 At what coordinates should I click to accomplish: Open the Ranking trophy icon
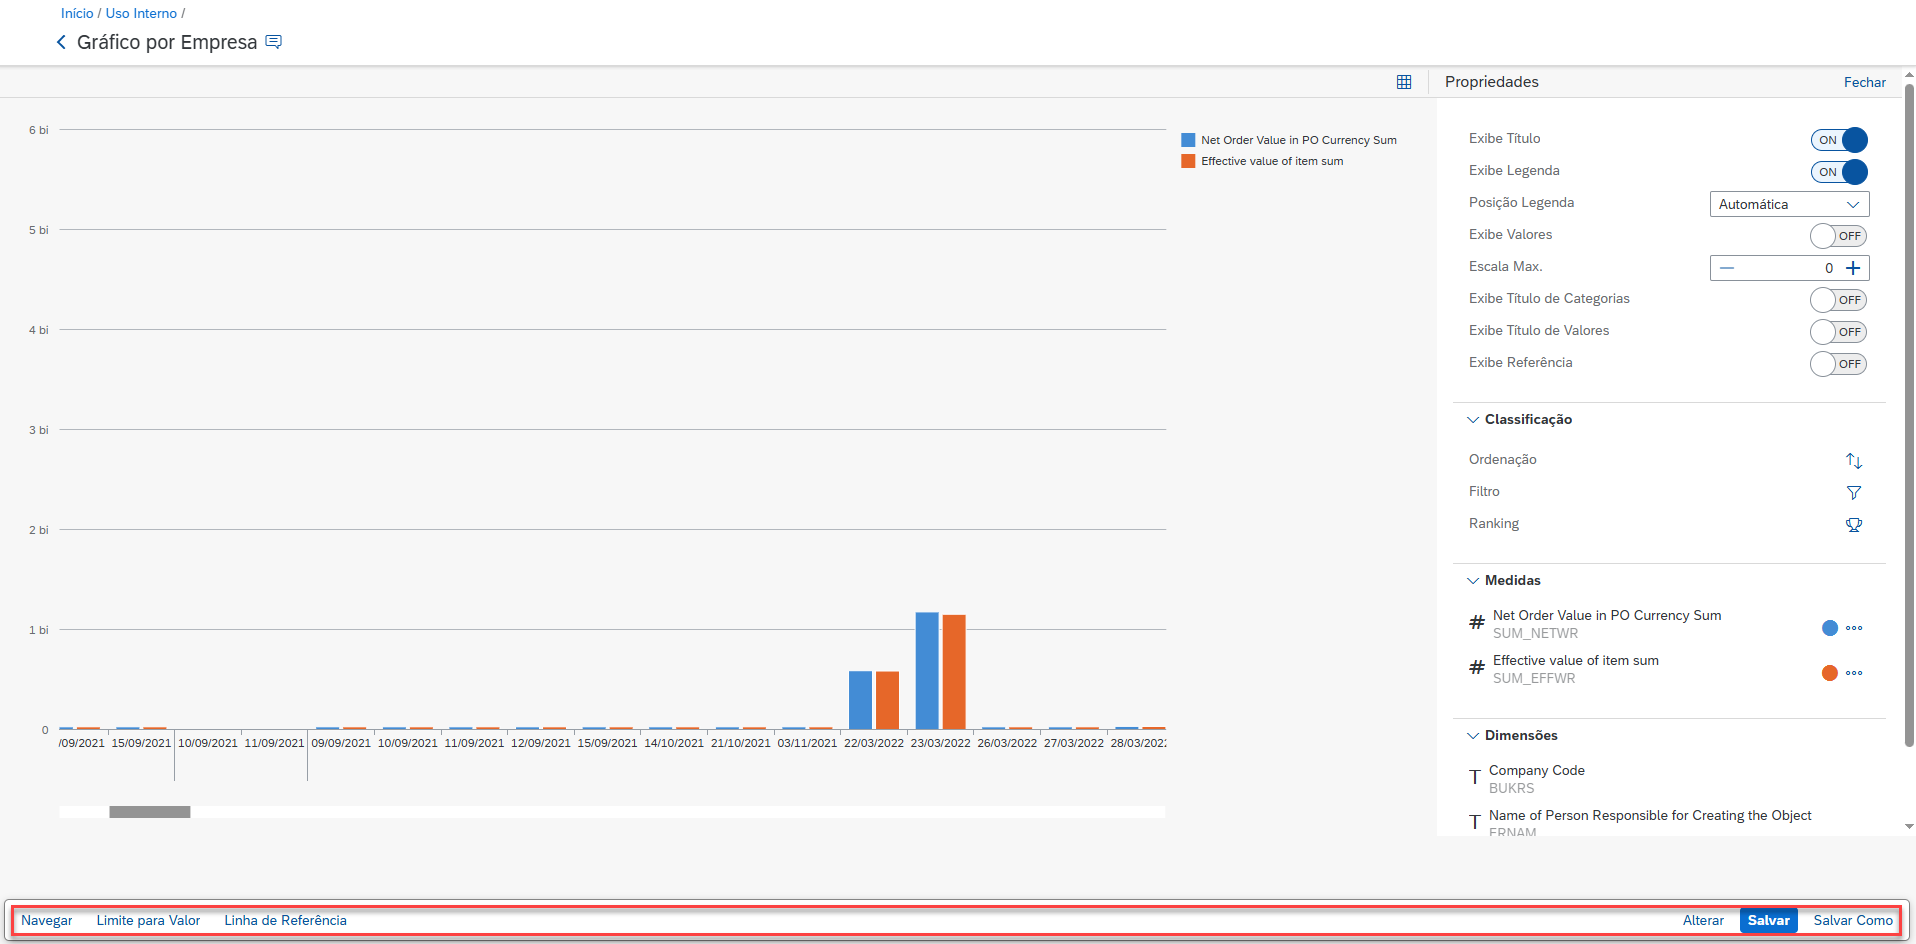point(1853,525)
